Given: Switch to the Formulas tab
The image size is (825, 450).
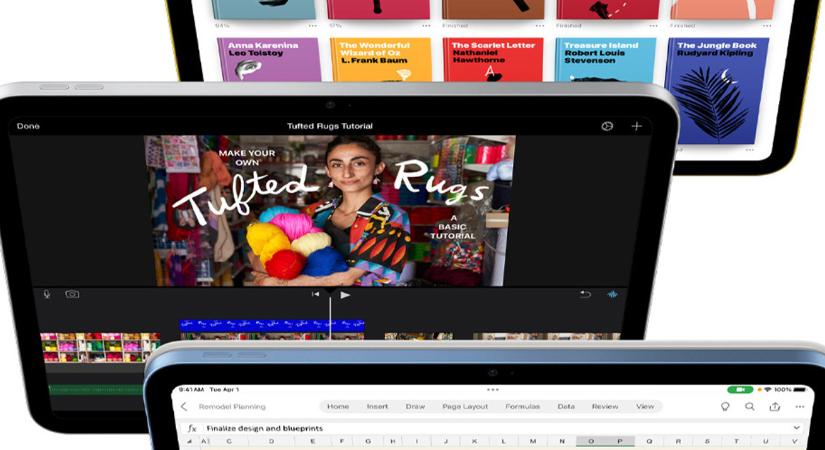Looking at the screenshot, I should [x=522, y=407].
